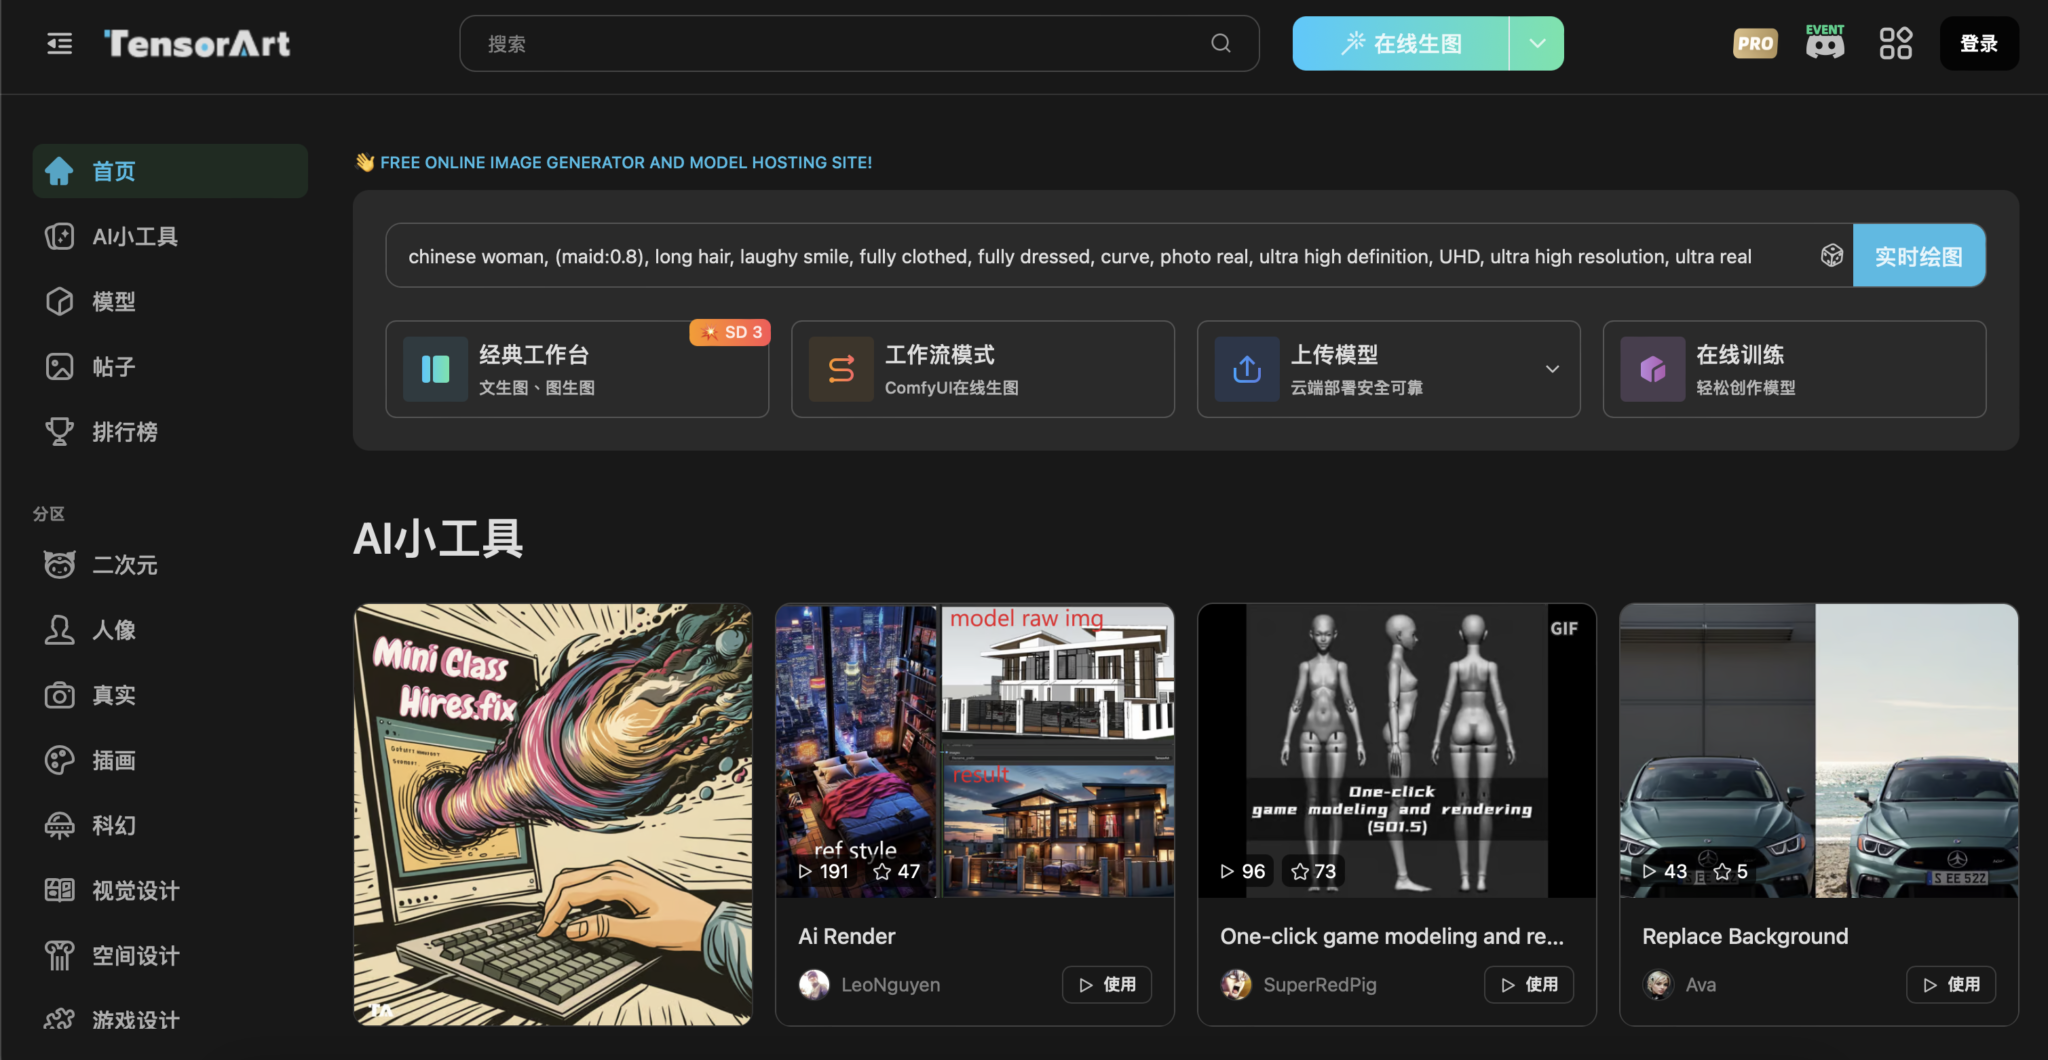Click the apps grid icon in header

click(x=1895, y=43)
